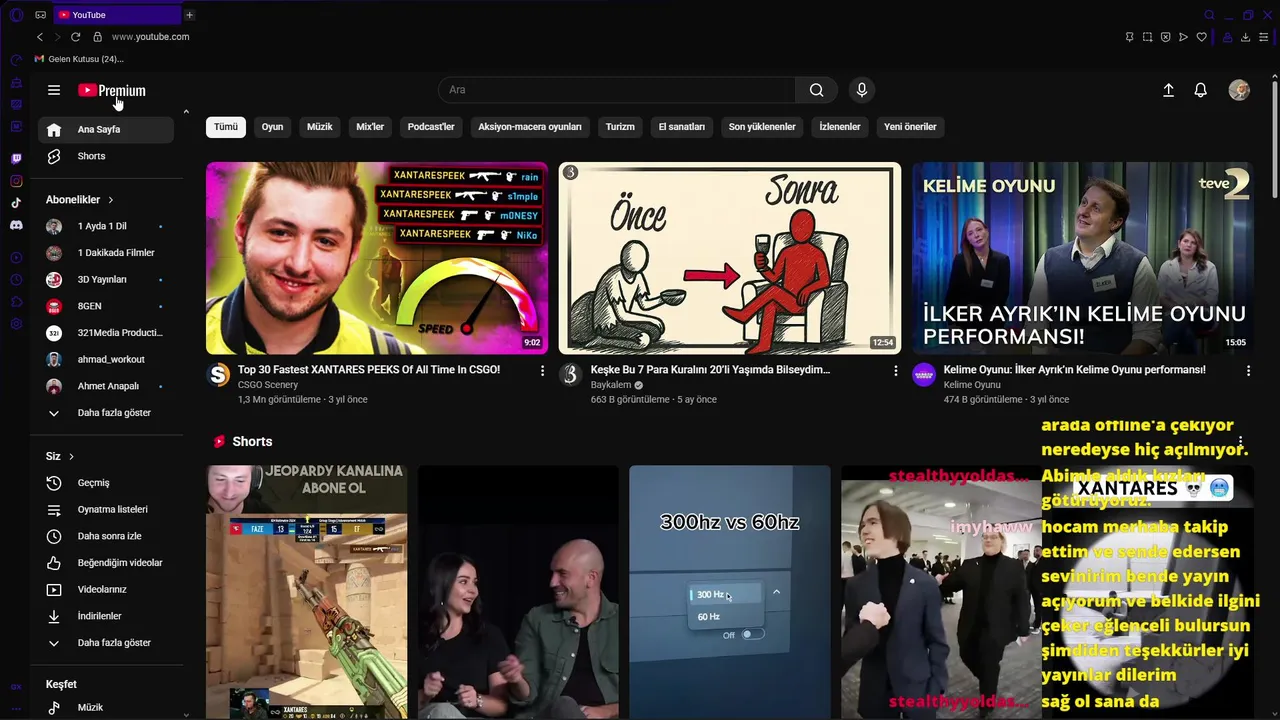Select the Tümü filter chip
This screenshot has height=720, width=1280.
226,127
